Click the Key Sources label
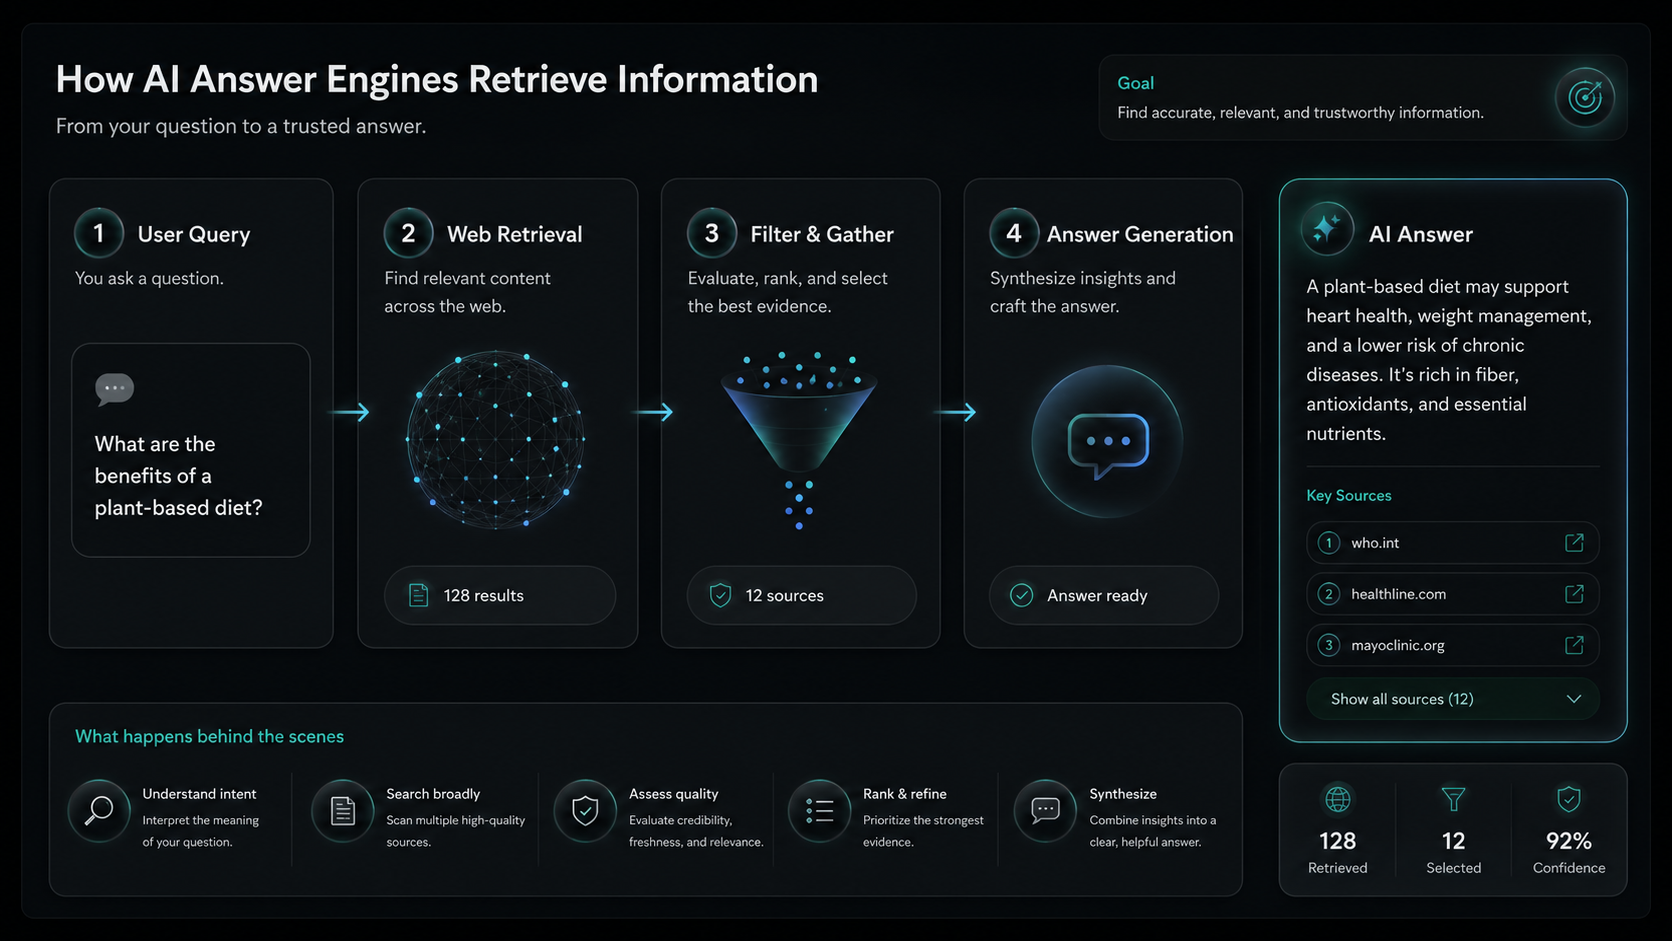 click(1349, 495)
